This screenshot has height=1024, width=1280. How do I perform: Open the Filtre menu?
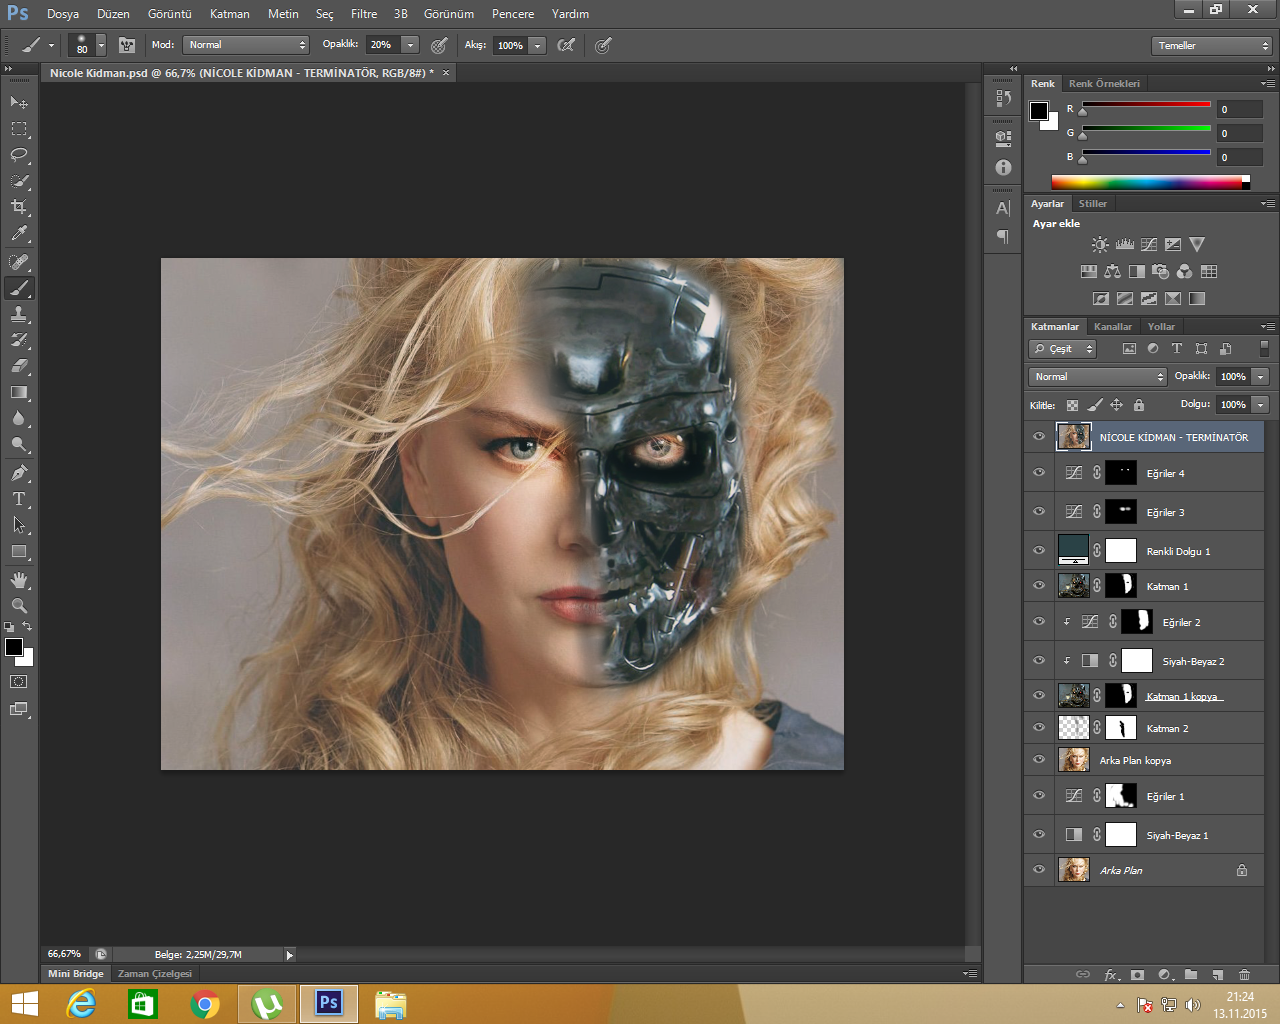364,14
